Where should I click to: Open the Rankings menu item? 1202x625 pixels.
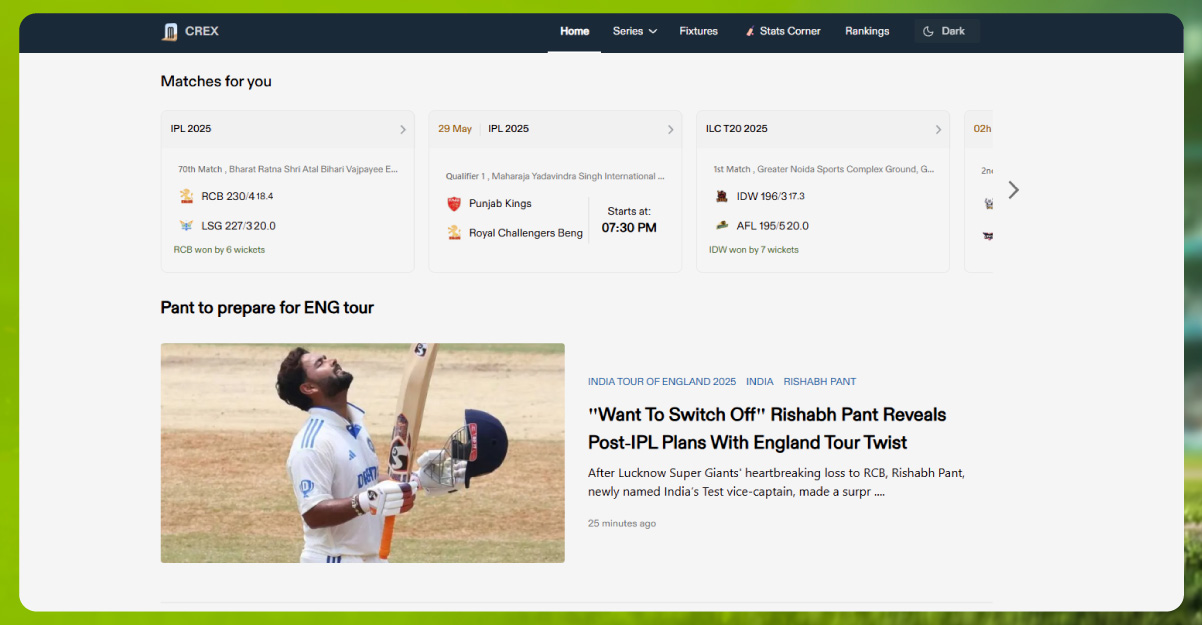[866, 31]
